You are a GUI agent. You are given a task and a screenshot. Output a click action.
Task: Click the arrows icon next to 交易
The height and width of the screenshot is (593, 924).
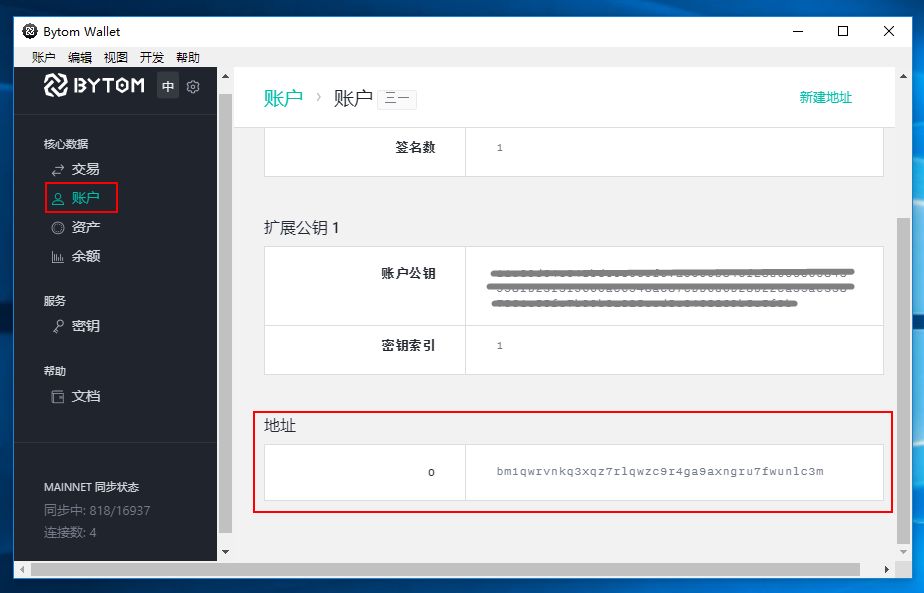pos(58,170)
